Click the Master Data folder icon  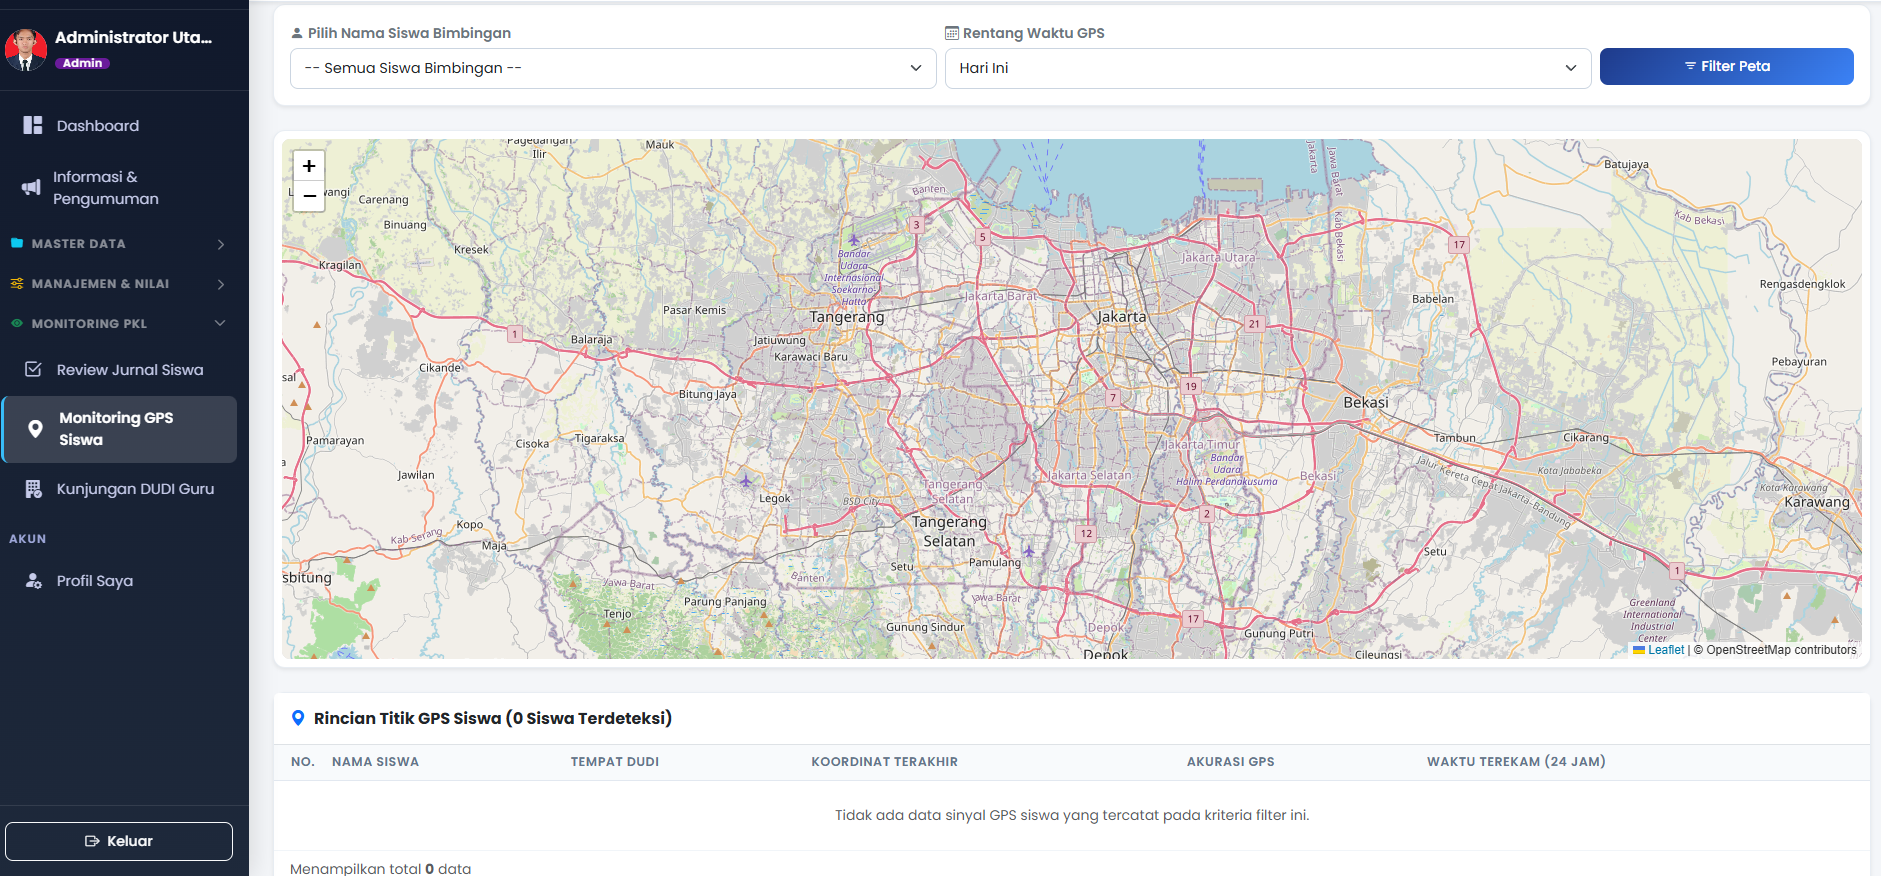[17, 243]
